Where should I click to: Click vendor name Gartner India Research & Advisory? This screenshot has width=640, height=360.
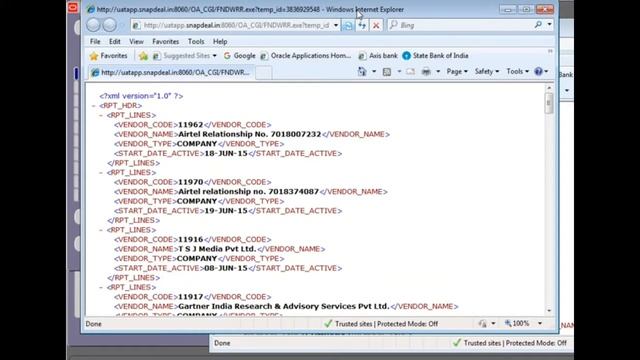click(284, 307)
